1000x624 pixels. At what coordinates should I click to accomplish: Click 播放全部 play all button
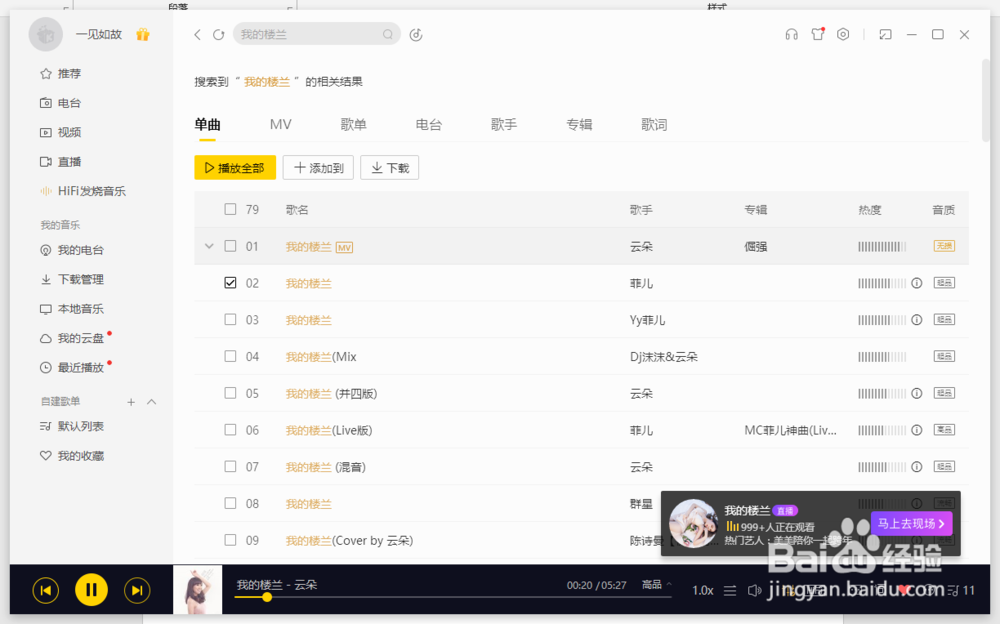(235, 168)
